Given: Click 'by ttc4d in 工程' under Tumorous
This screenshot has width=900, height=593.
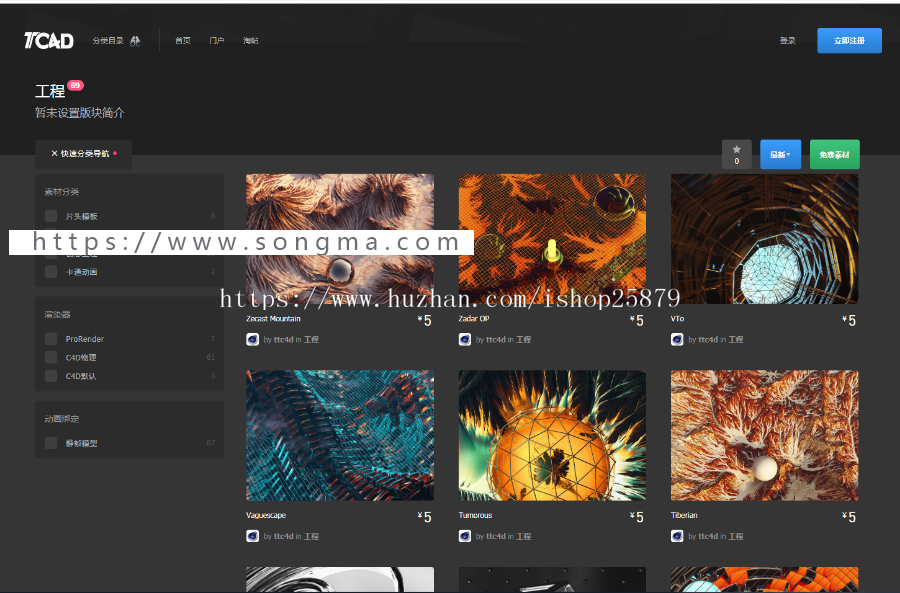Looking at the screenshot, I should coord(503,536).
